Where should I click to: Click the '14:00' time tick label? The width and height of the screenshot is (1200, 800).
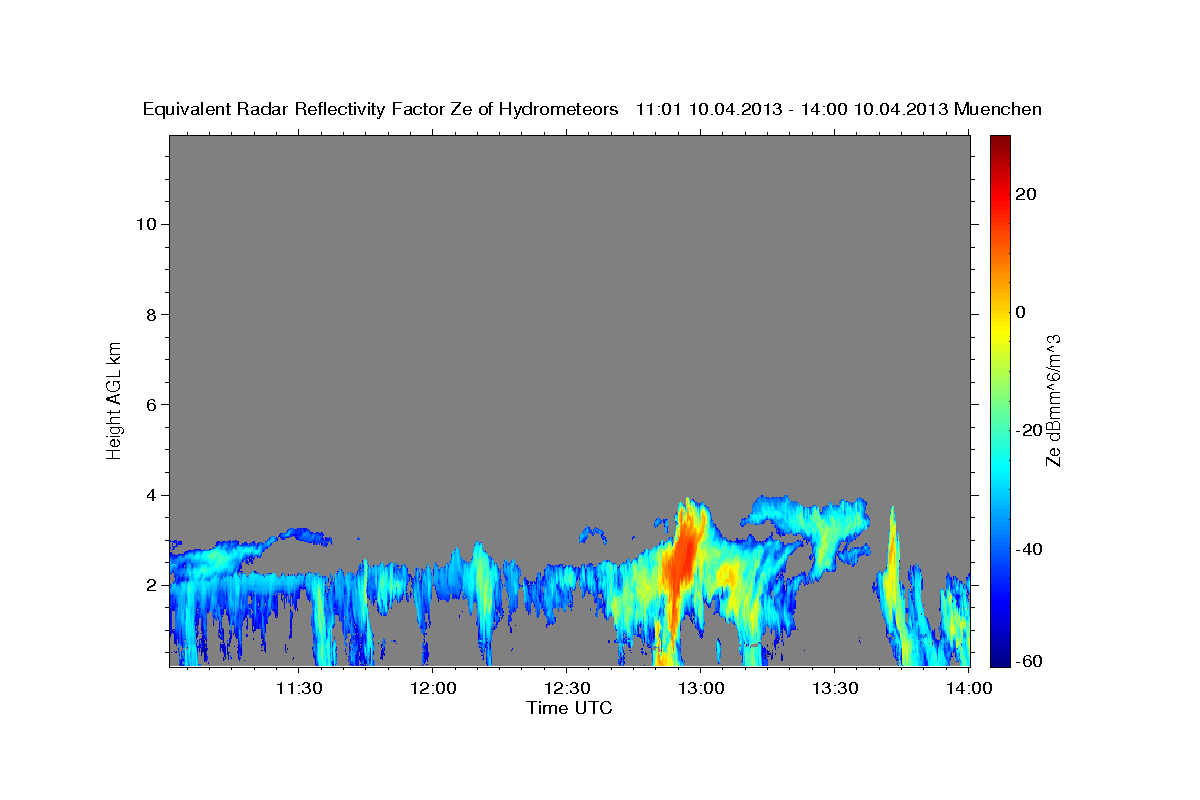(968, 688)
